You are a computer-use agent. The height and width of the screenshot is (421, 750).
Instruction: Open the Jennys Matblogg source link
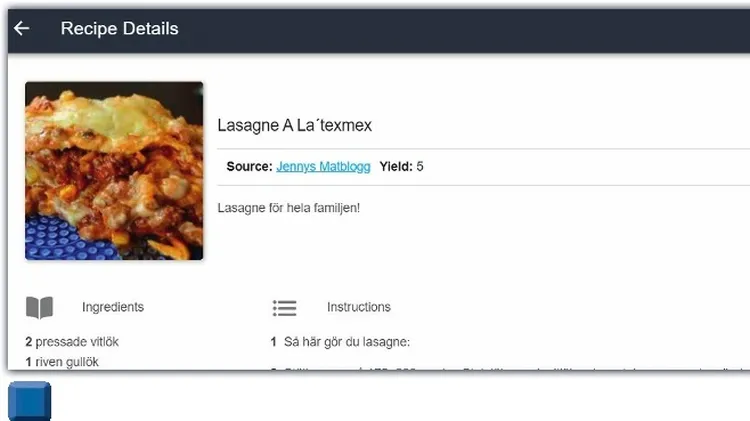tap(323, 166)
